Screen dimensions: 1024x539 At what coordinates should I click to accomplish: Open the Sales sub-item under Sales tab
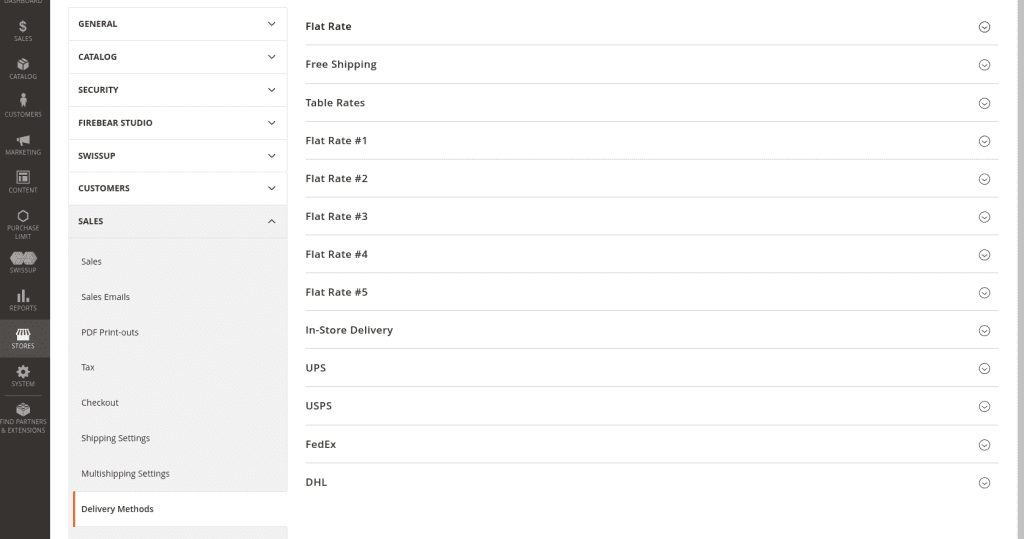pyautogui.click(x=91, y=261)
